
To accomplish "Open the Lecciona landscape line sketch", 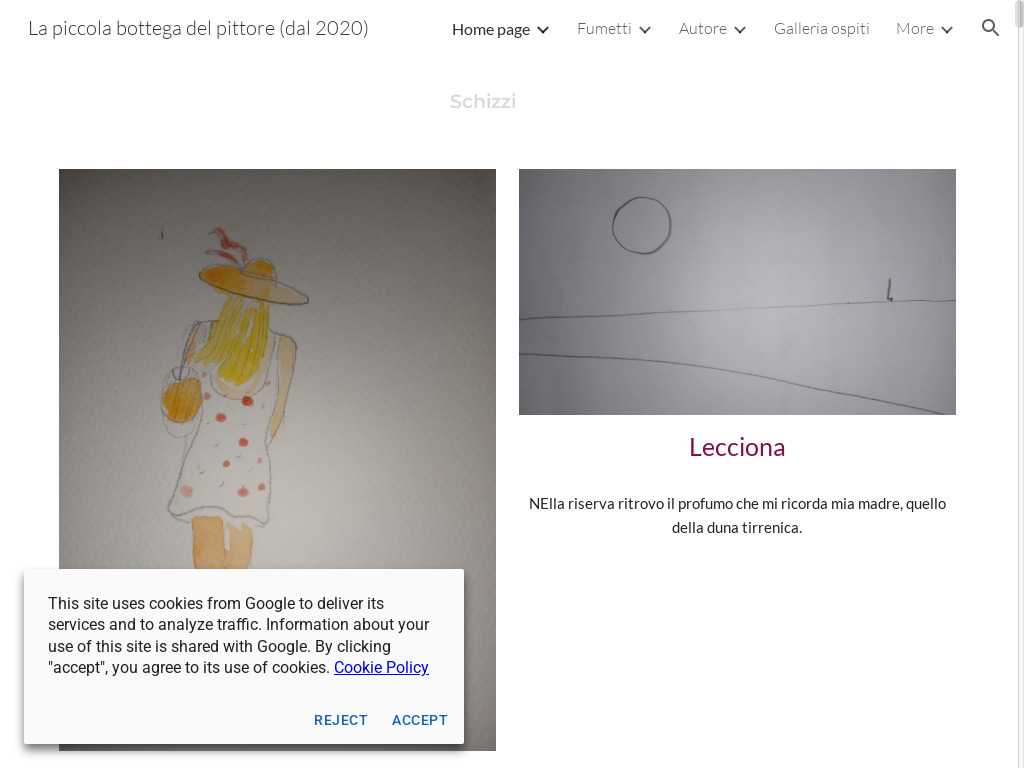I will [737, 292].
